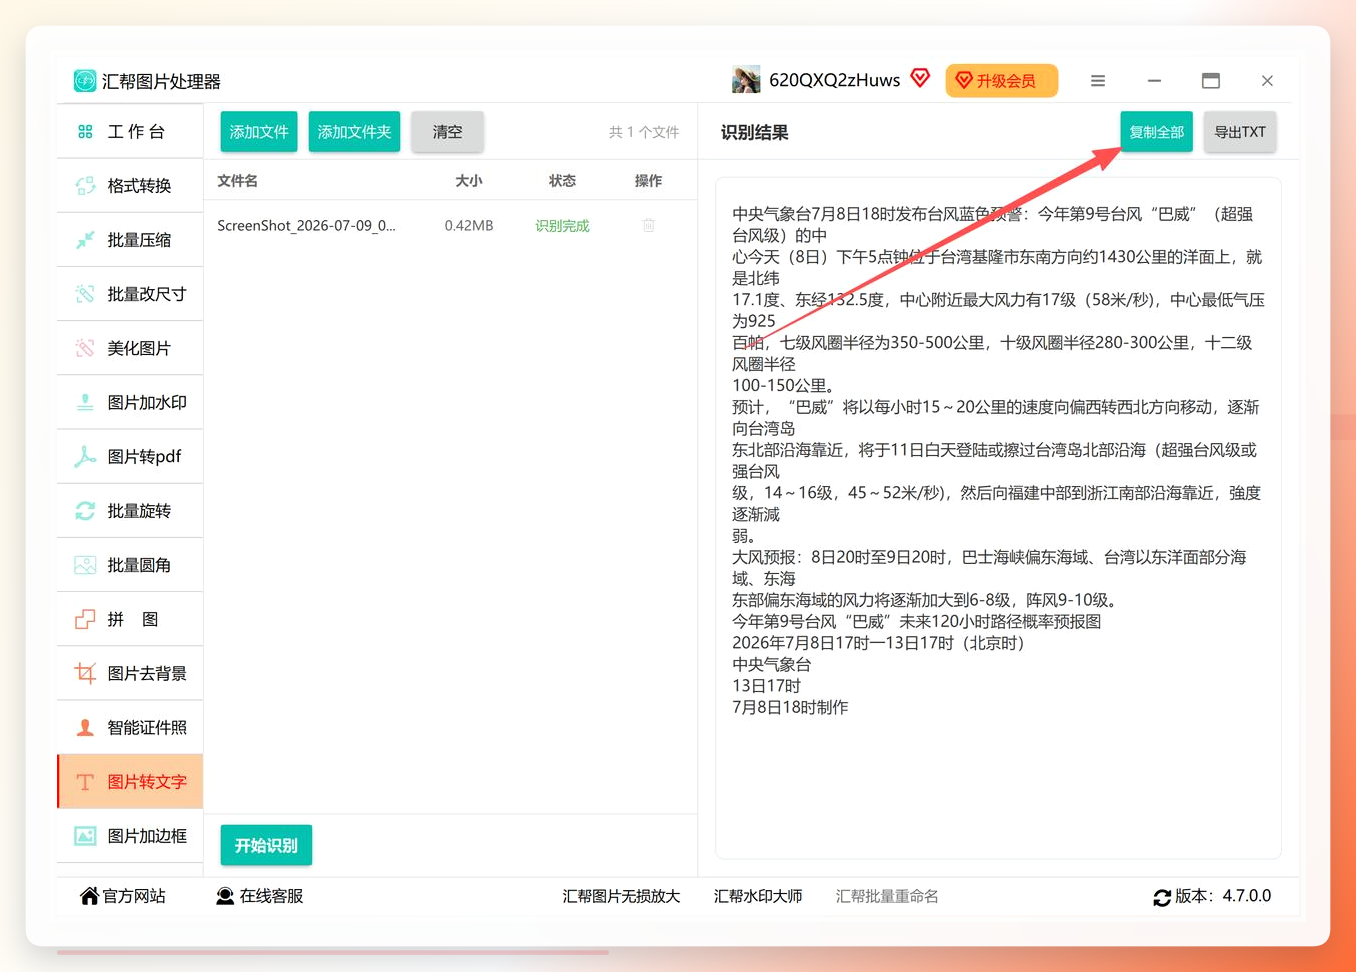Screen dimensions: 1356x972
Task: Click the 拼图 collage icon
Action: pos(85,619)
